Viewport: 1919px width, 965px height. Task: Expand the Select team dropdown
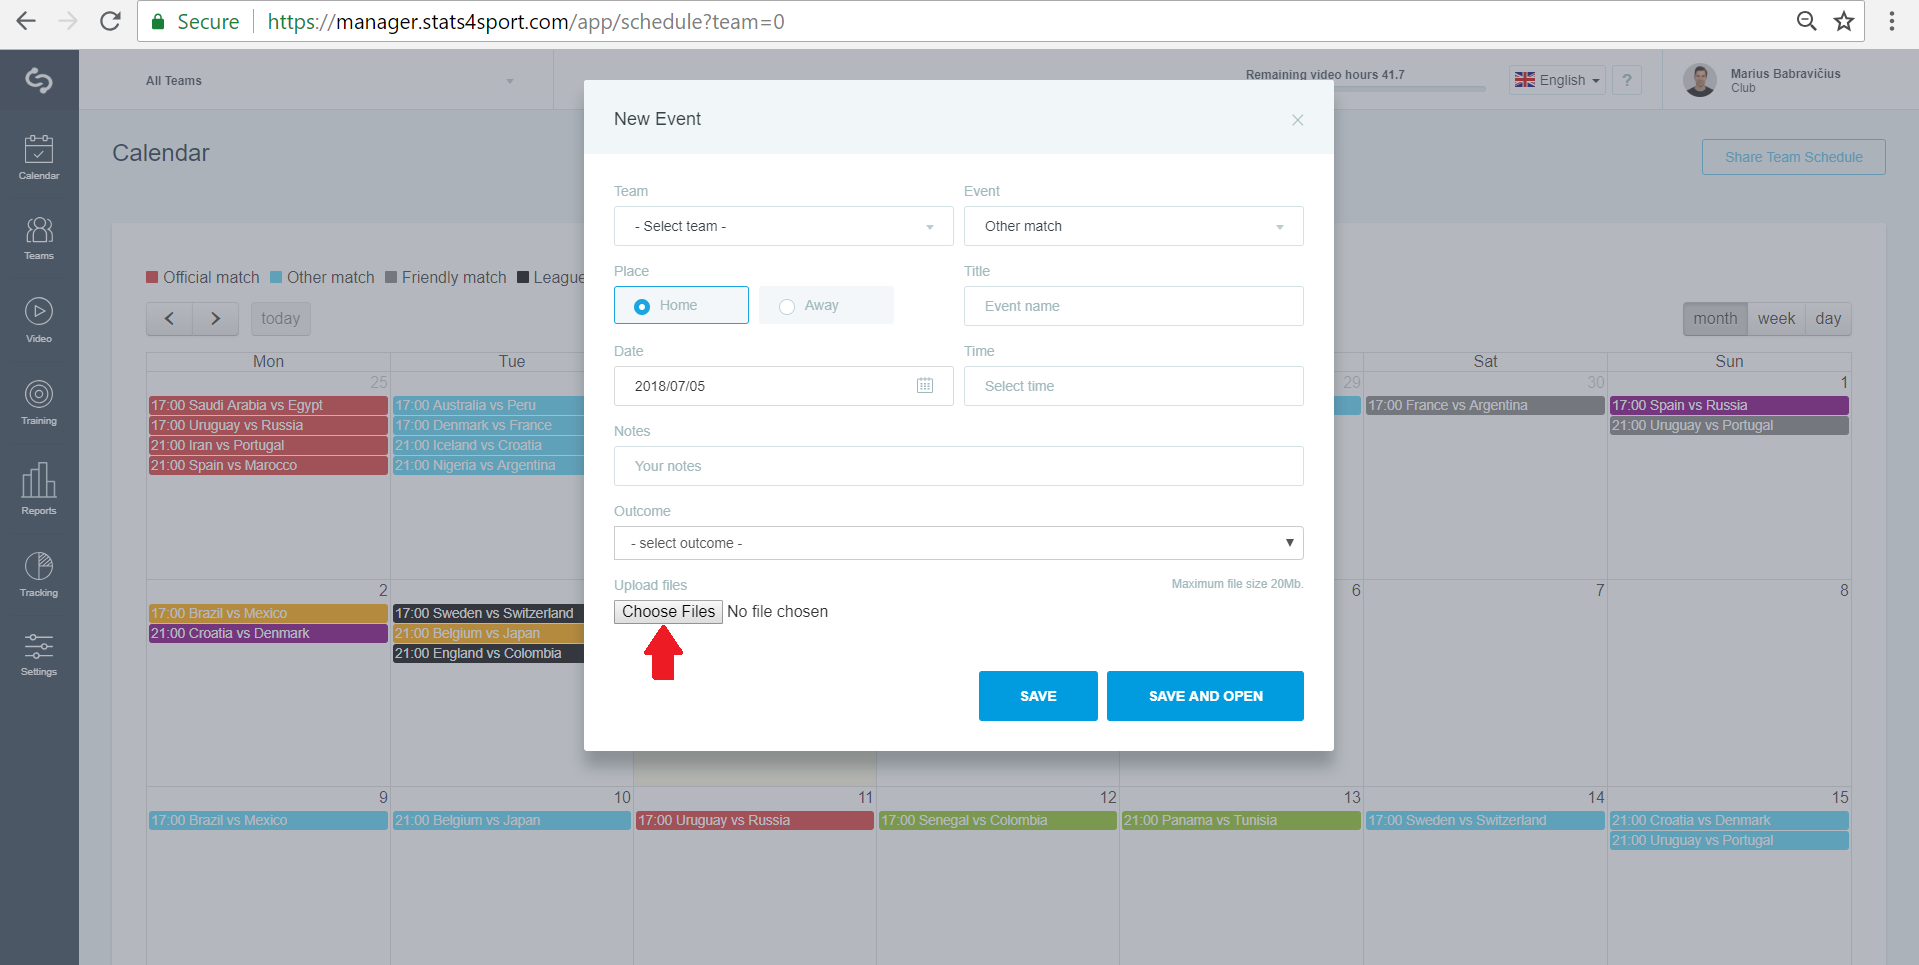point(783,226)
